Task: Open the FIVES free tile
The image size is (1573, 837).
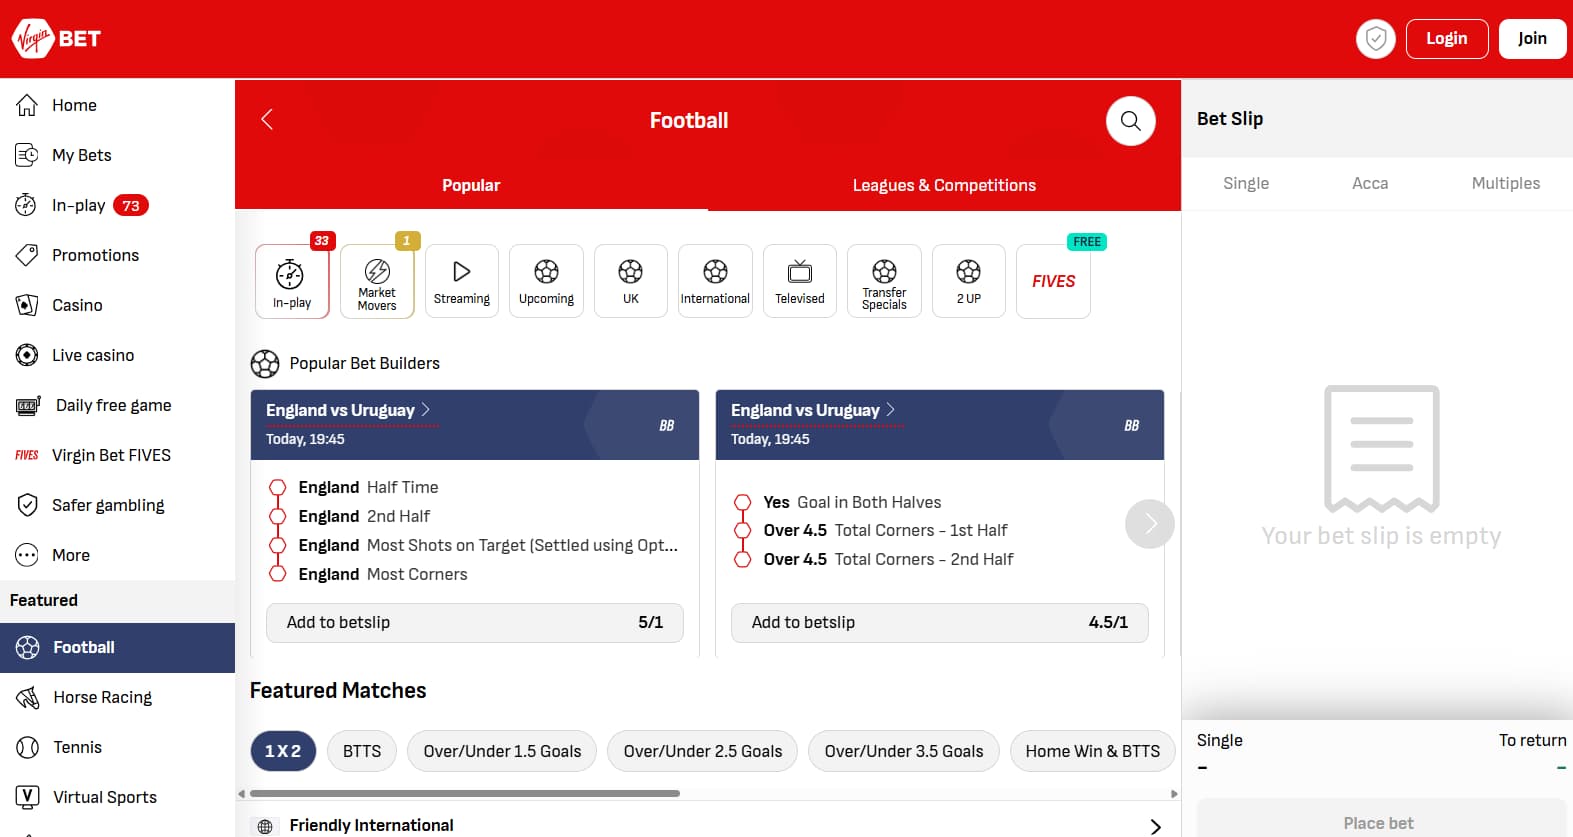Action: click(1053, 281)
